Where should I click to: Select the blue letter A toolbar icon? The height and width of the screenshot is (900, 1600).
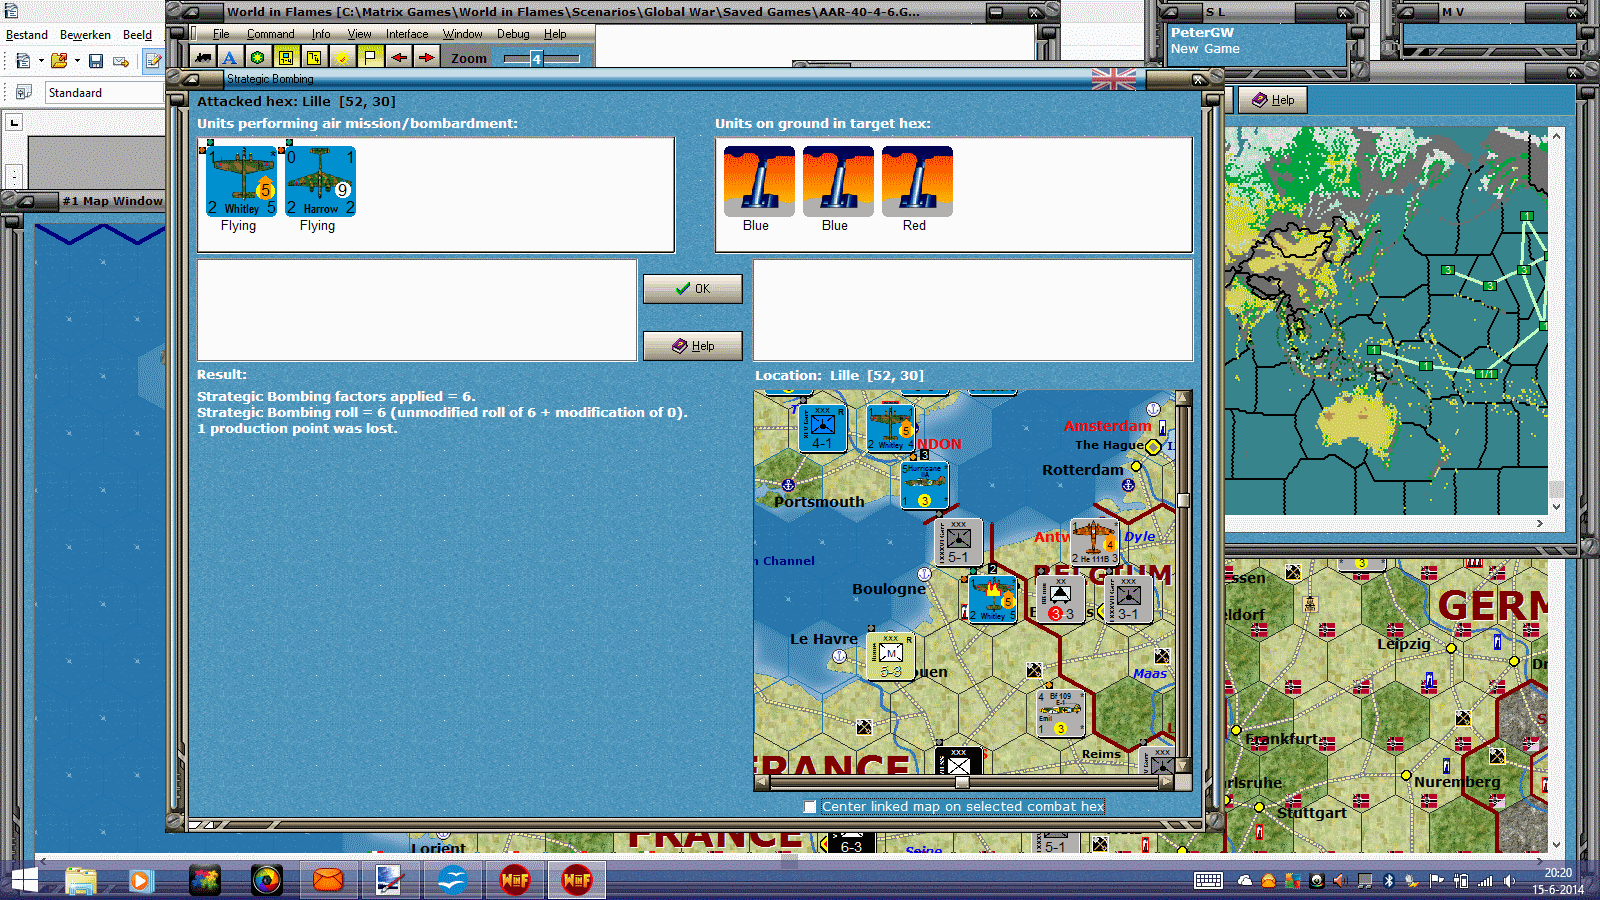(x=230, y=58)
